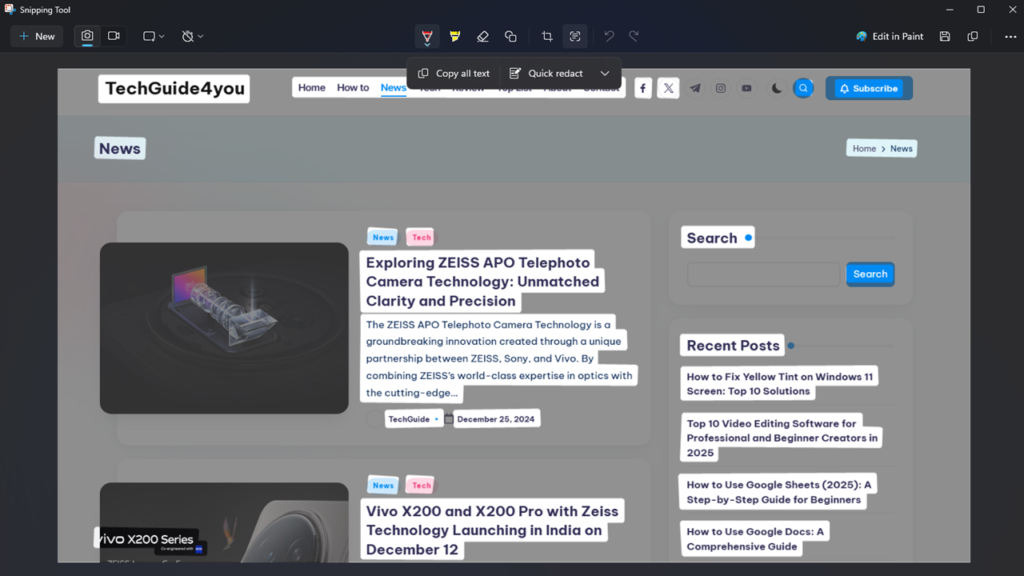
Task: Click Tech tag on ZEISS APO article
Action: [x=421, y=237]
